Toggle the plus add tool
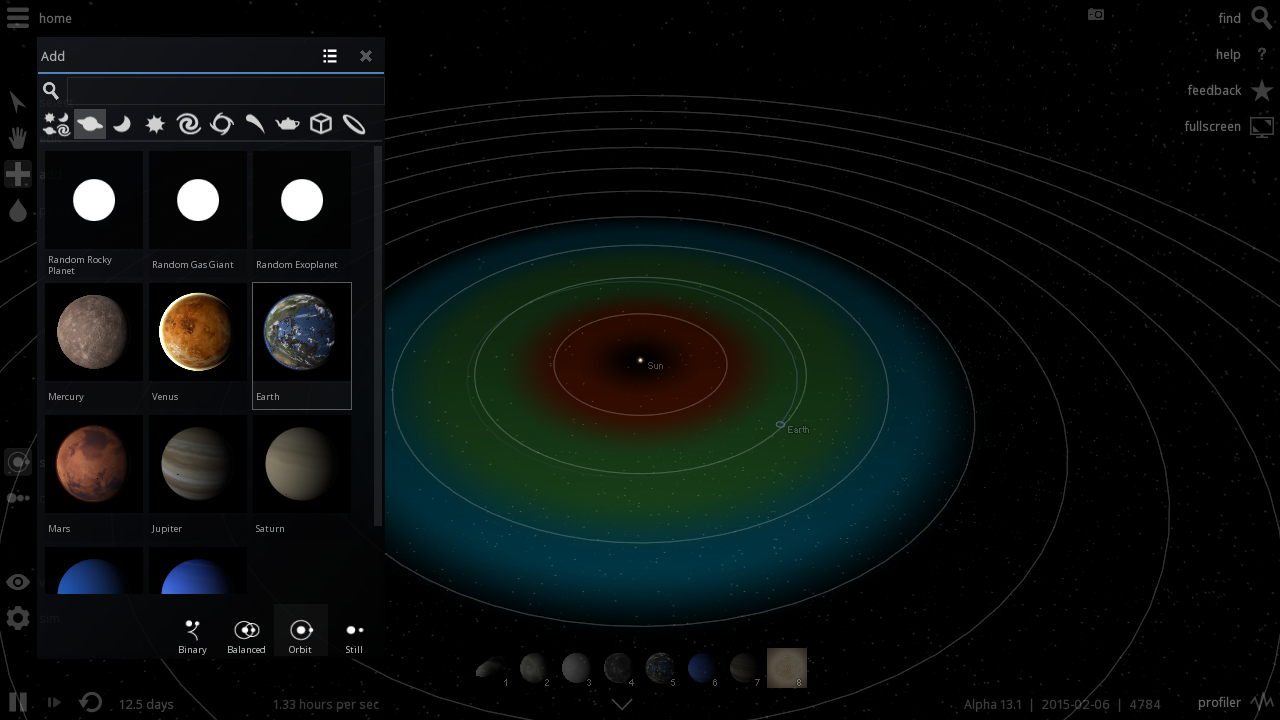1280x720 pixels. point(18,174)
